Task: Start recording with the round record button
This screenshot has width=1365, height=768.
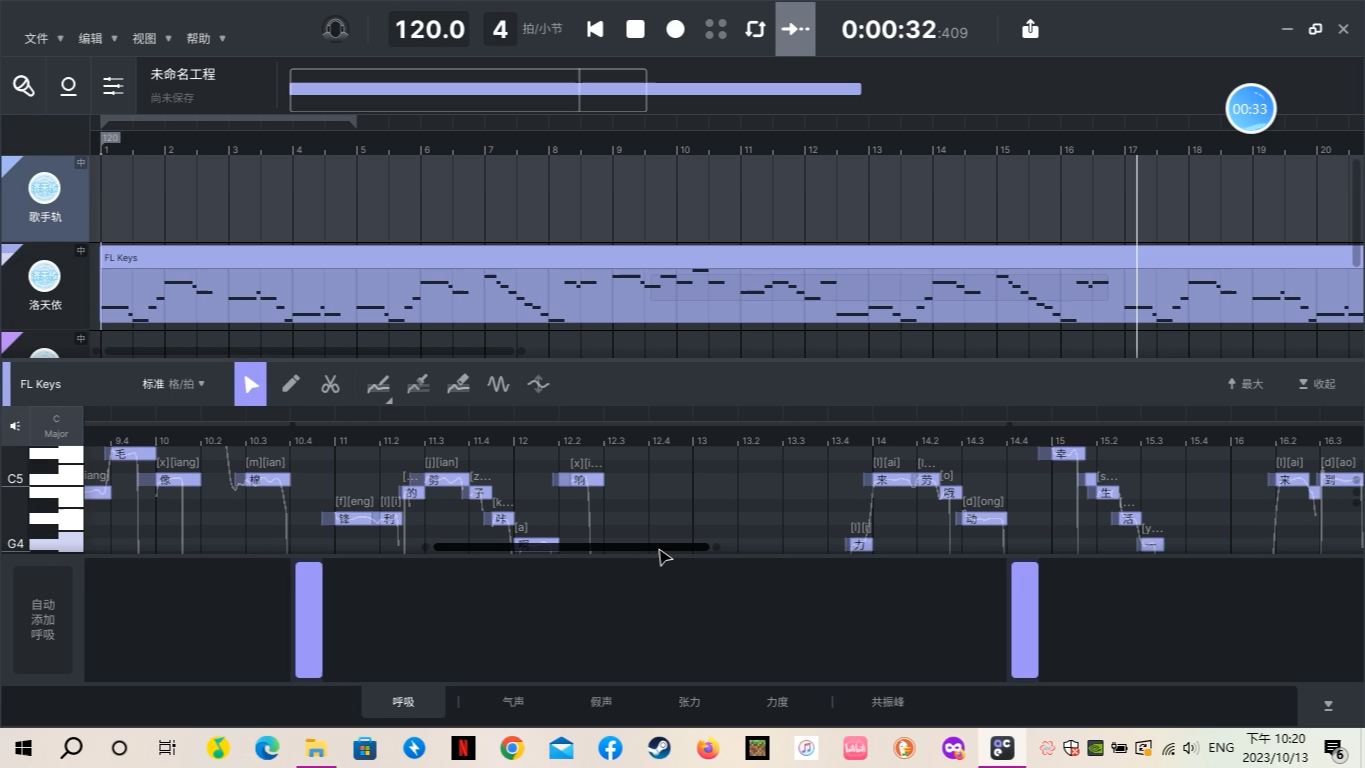Action: pyautogui.click(x=676, y=29)
